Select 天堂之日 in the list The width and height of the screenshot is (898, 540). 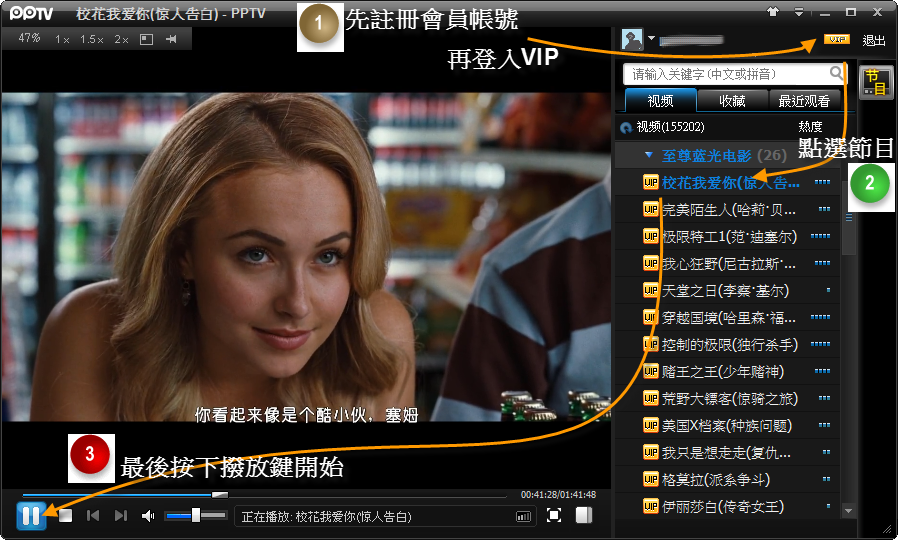click(725, 290)
